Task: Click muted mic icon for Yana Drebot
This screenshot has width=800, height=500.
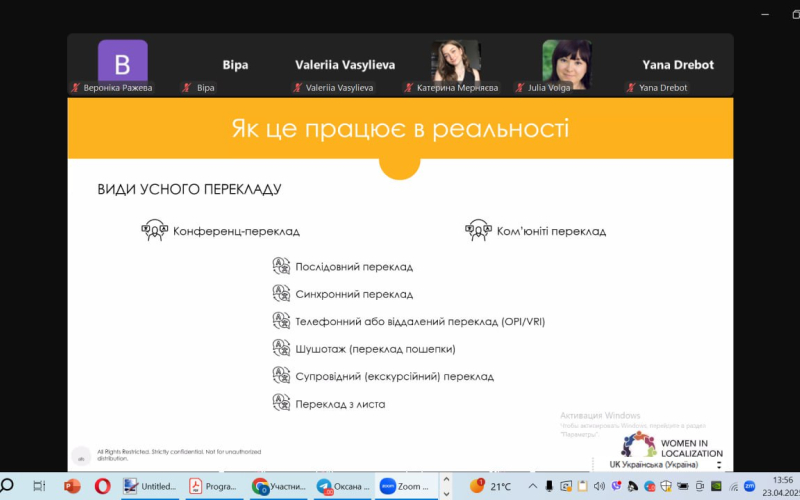Action: (x=630, y=88)
